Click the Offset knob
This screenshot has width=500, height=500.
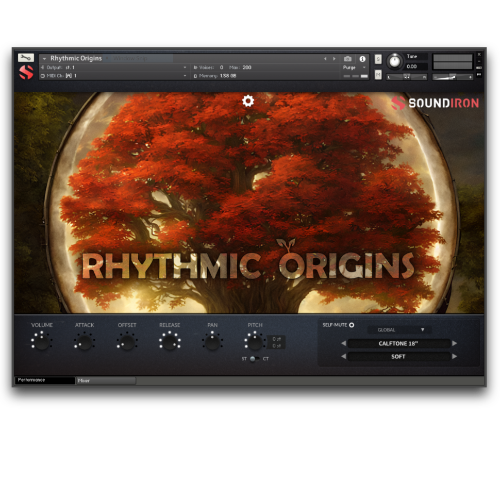(x=127, y=342)
